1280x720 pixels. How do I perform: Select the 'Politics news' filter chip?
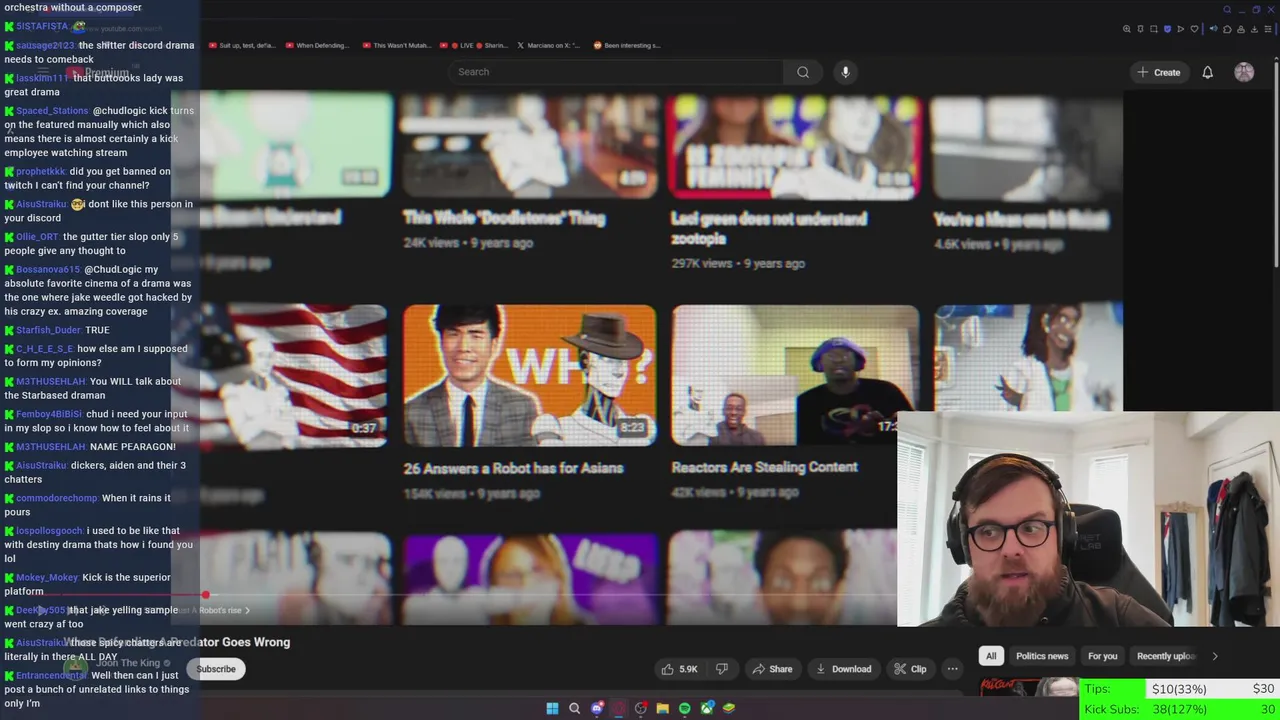pos(1042,656)
